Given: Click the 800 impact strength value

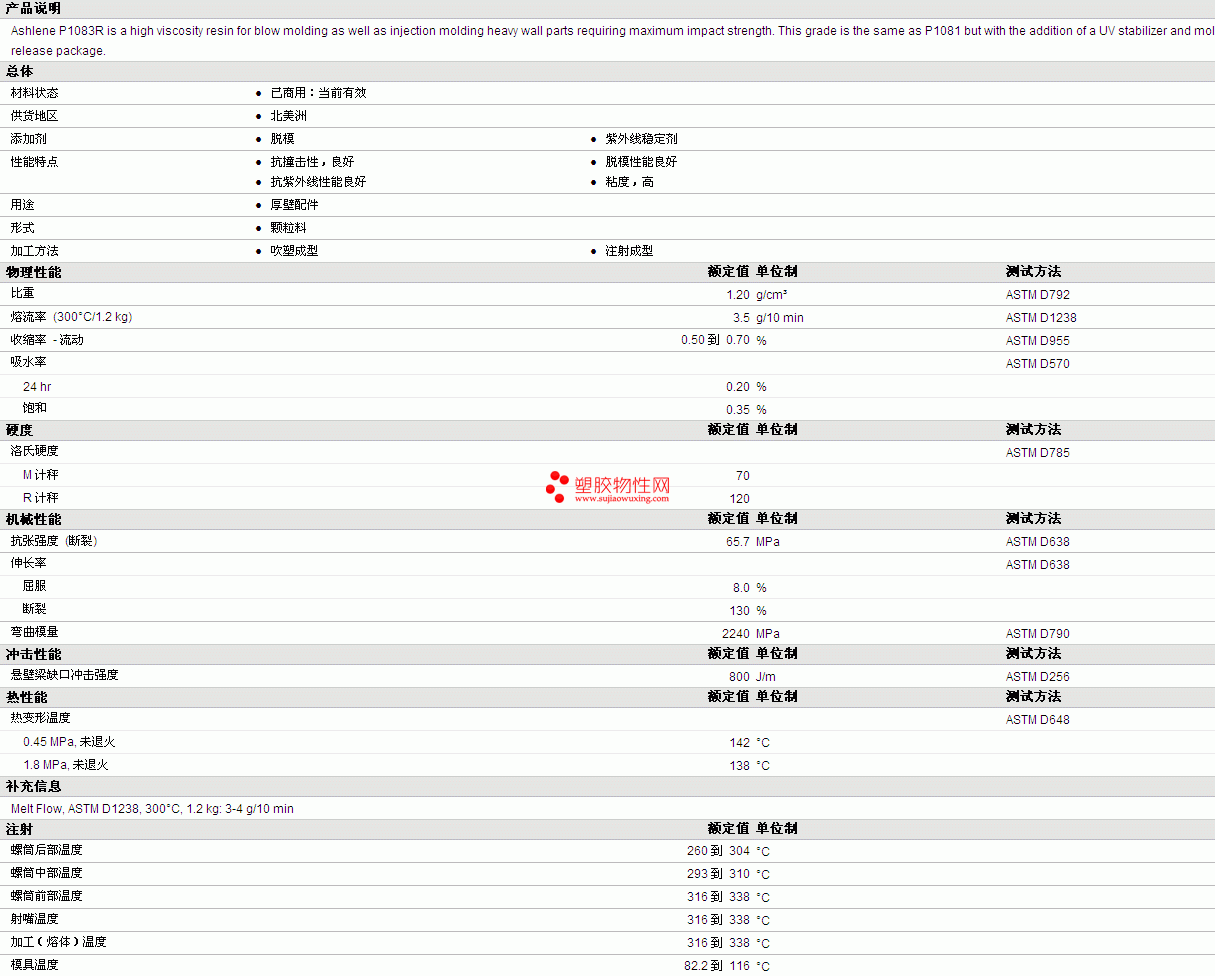Looking at the screenshot, I should pos(739,677).
